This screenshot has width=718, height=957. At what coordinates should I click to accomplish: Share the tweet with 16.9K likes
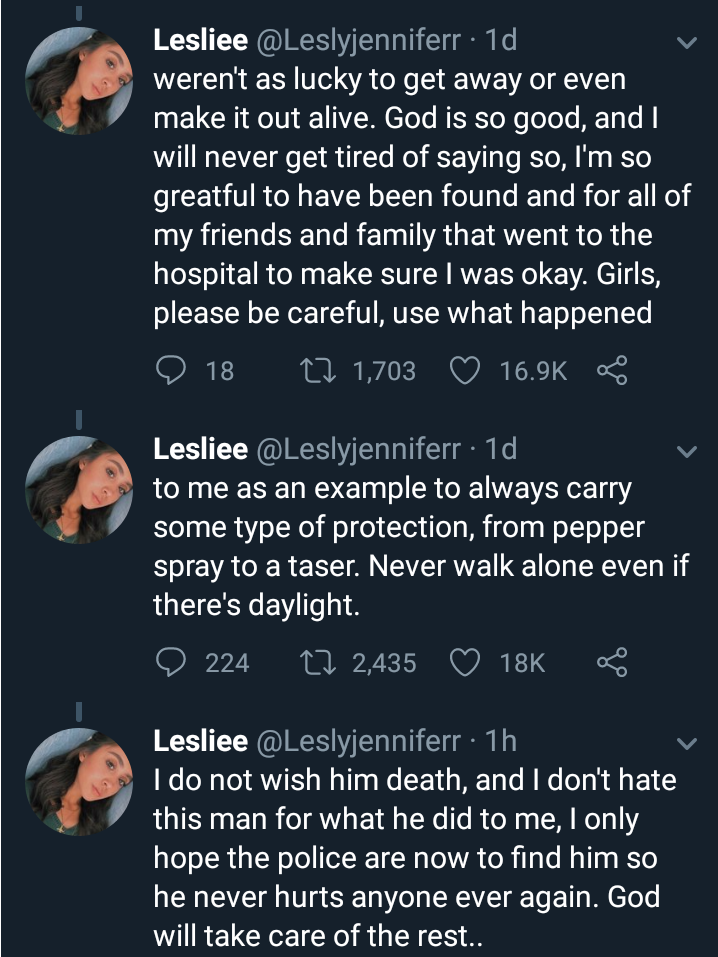(x=610, y=371)
